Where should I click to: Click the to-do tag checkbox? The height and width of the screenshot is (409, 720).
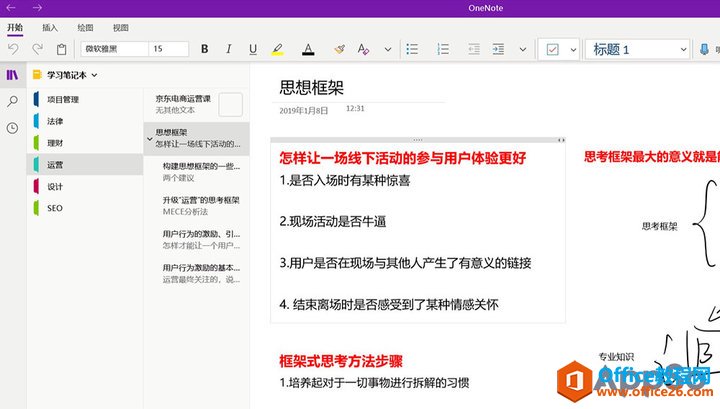click(x=553, y=49)
